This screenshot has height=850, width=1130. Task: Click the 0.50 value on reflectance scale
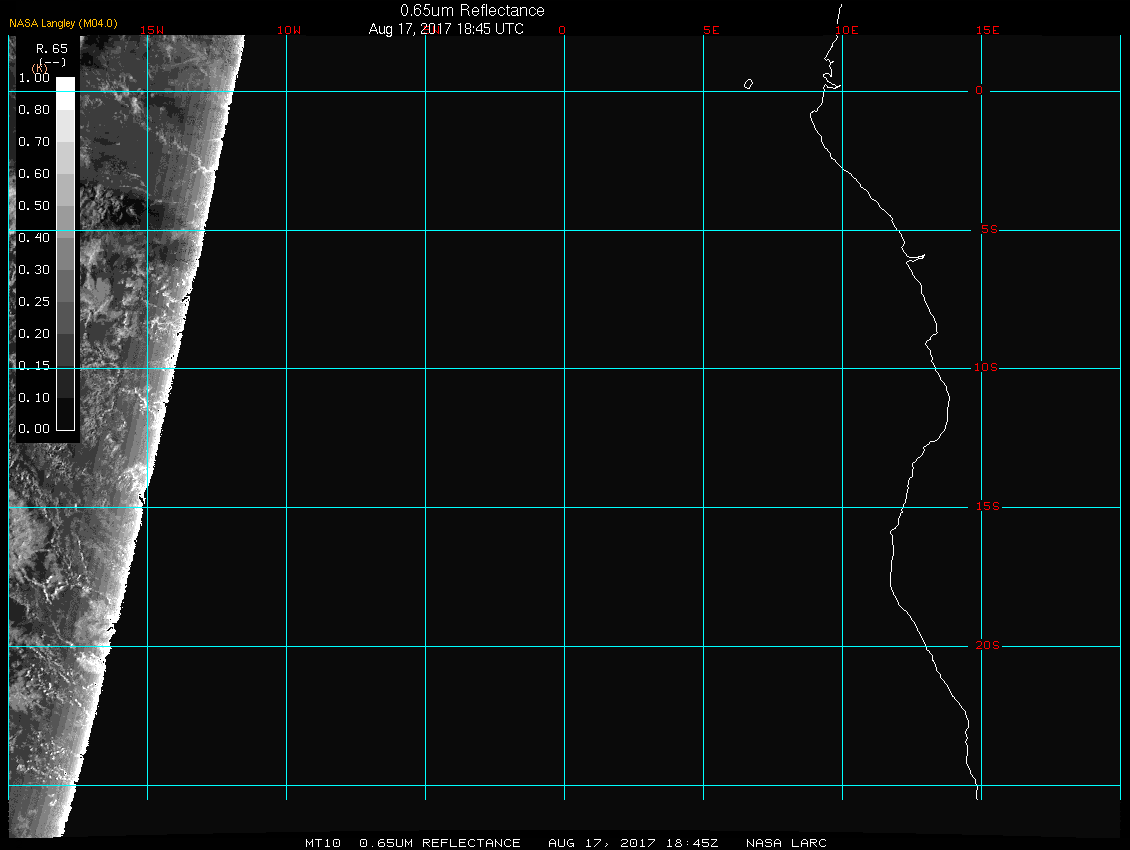(34, 206)
